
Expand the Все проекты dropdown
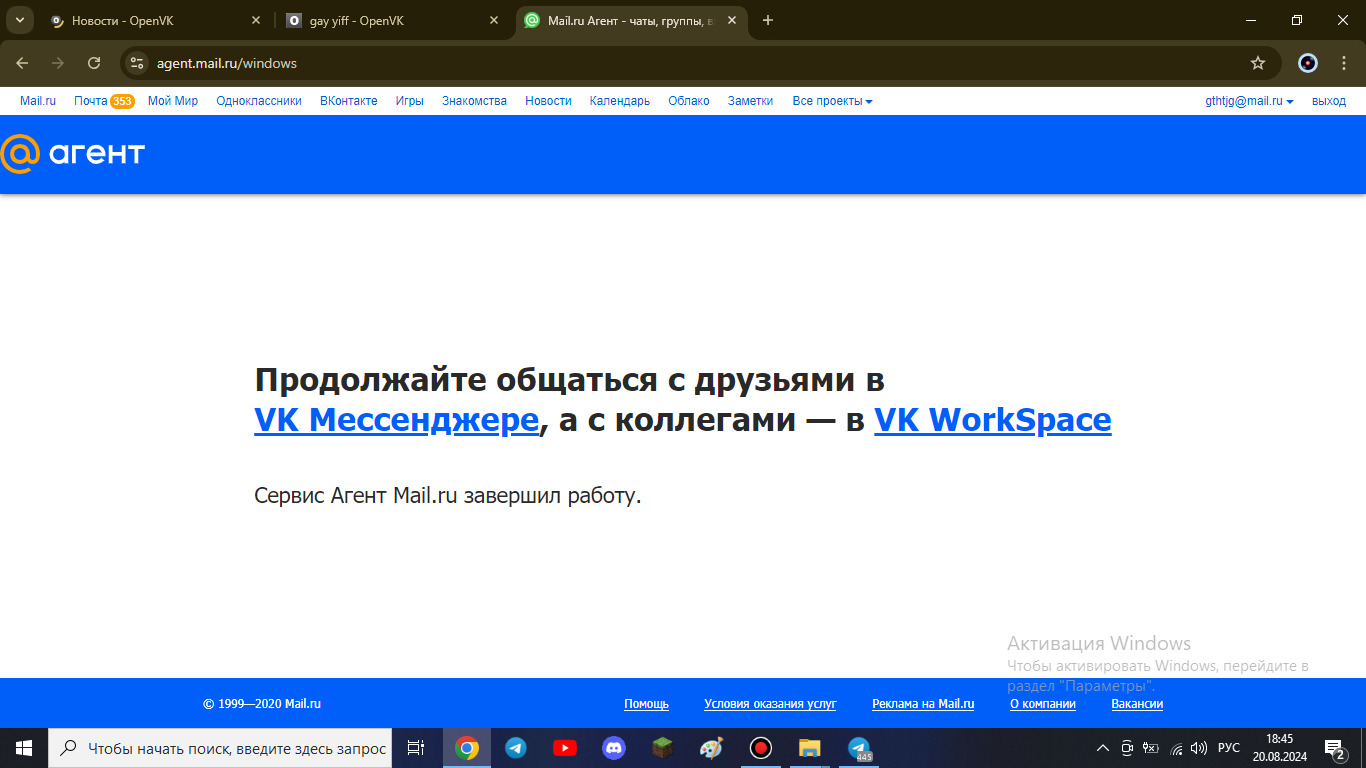pos(832,101)
